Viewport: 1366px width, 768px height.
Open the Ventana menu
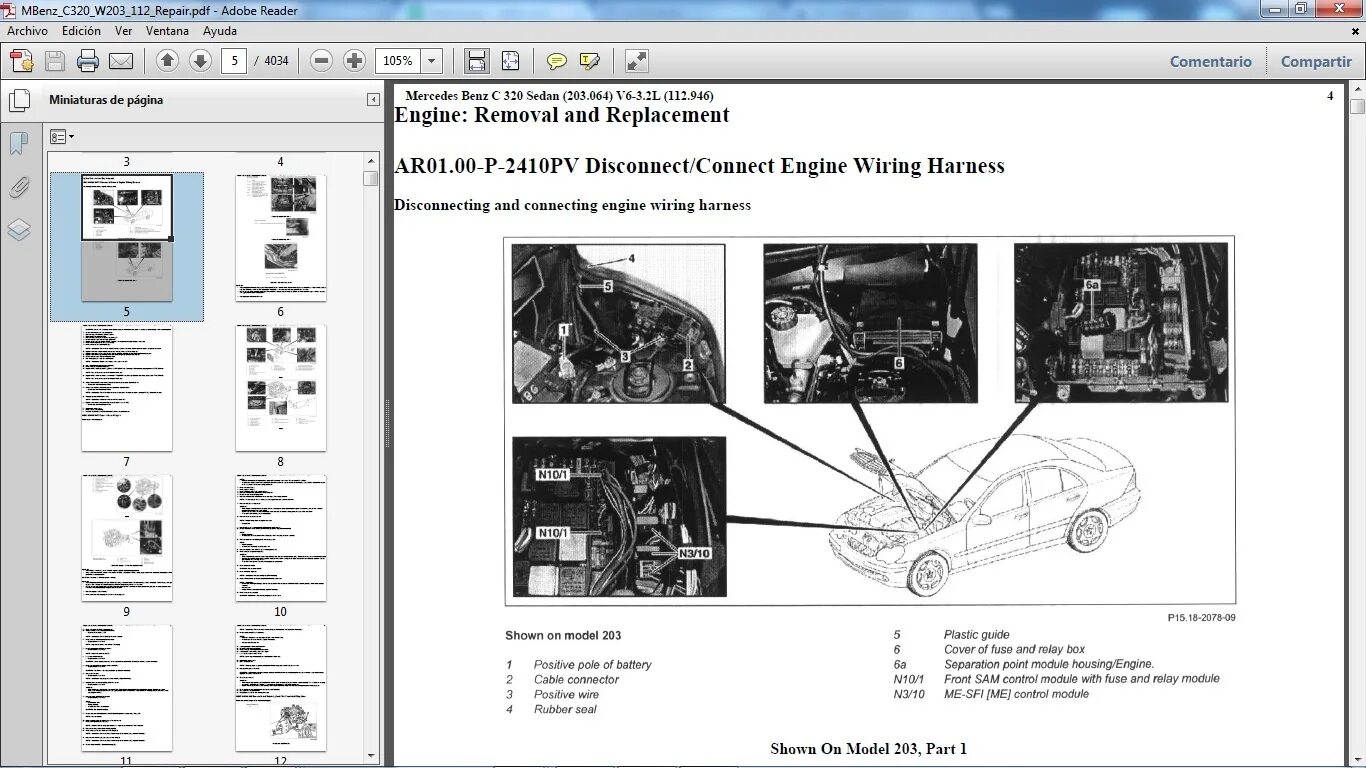coord(168,31)
